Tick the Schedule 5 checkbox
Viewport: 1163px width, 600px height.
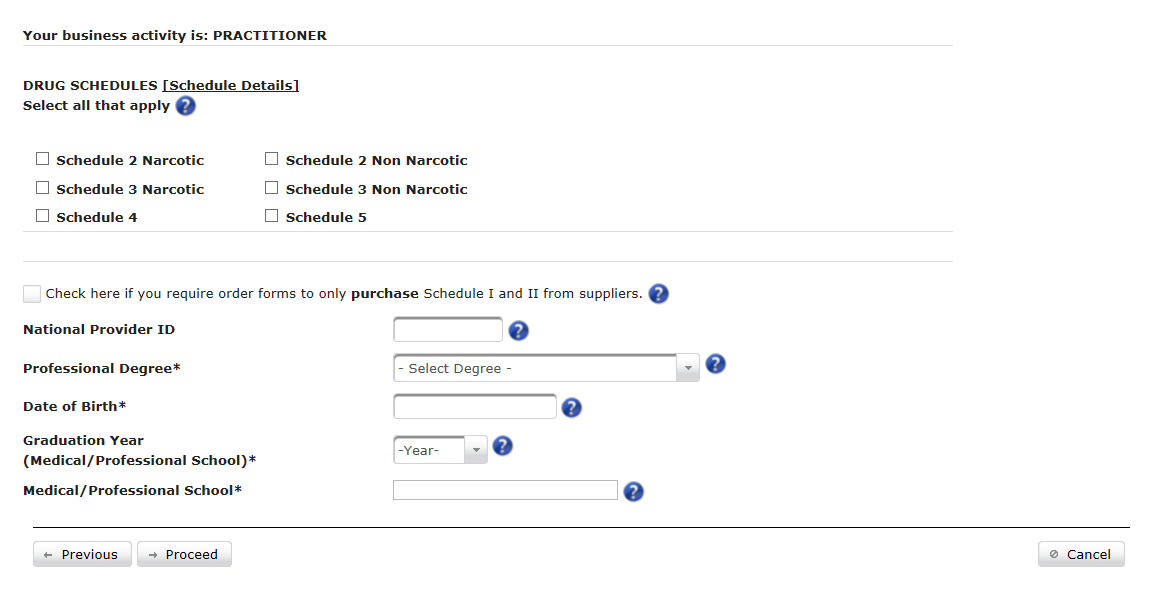click(272, 216)
